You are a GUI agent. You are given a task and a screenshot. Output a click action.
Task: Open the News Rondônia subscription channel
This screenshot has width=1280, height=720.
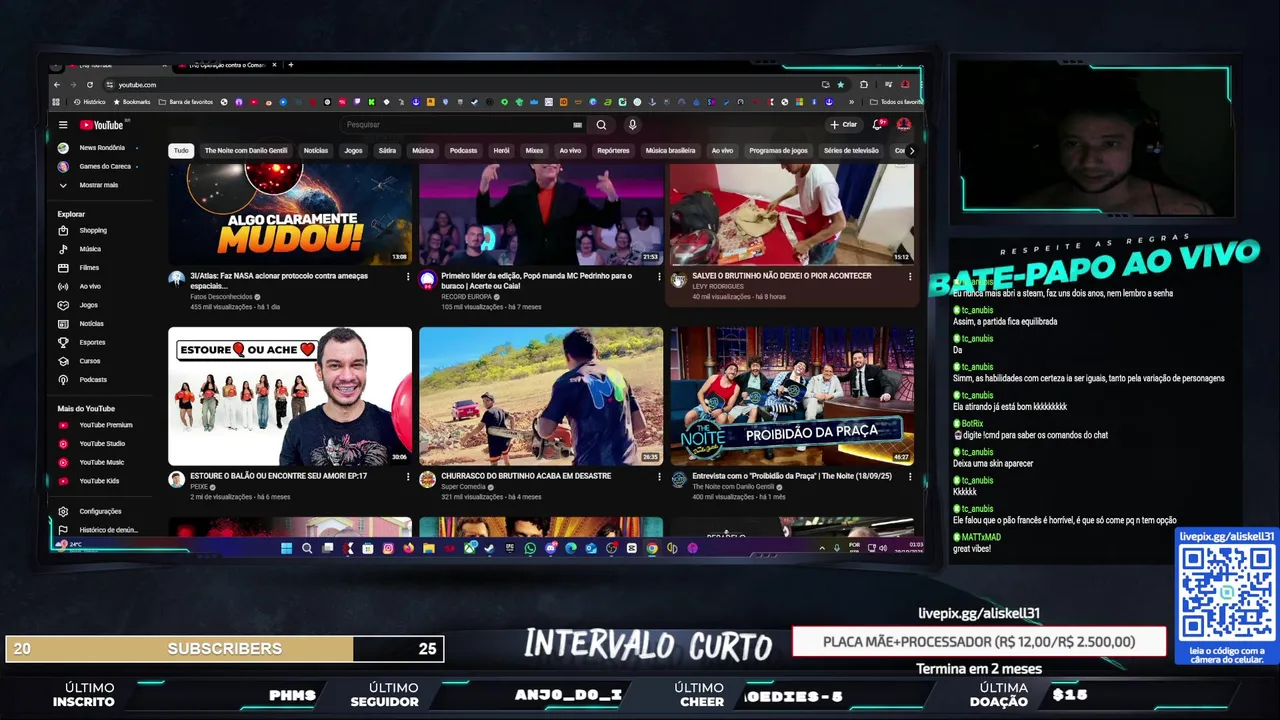102,148
